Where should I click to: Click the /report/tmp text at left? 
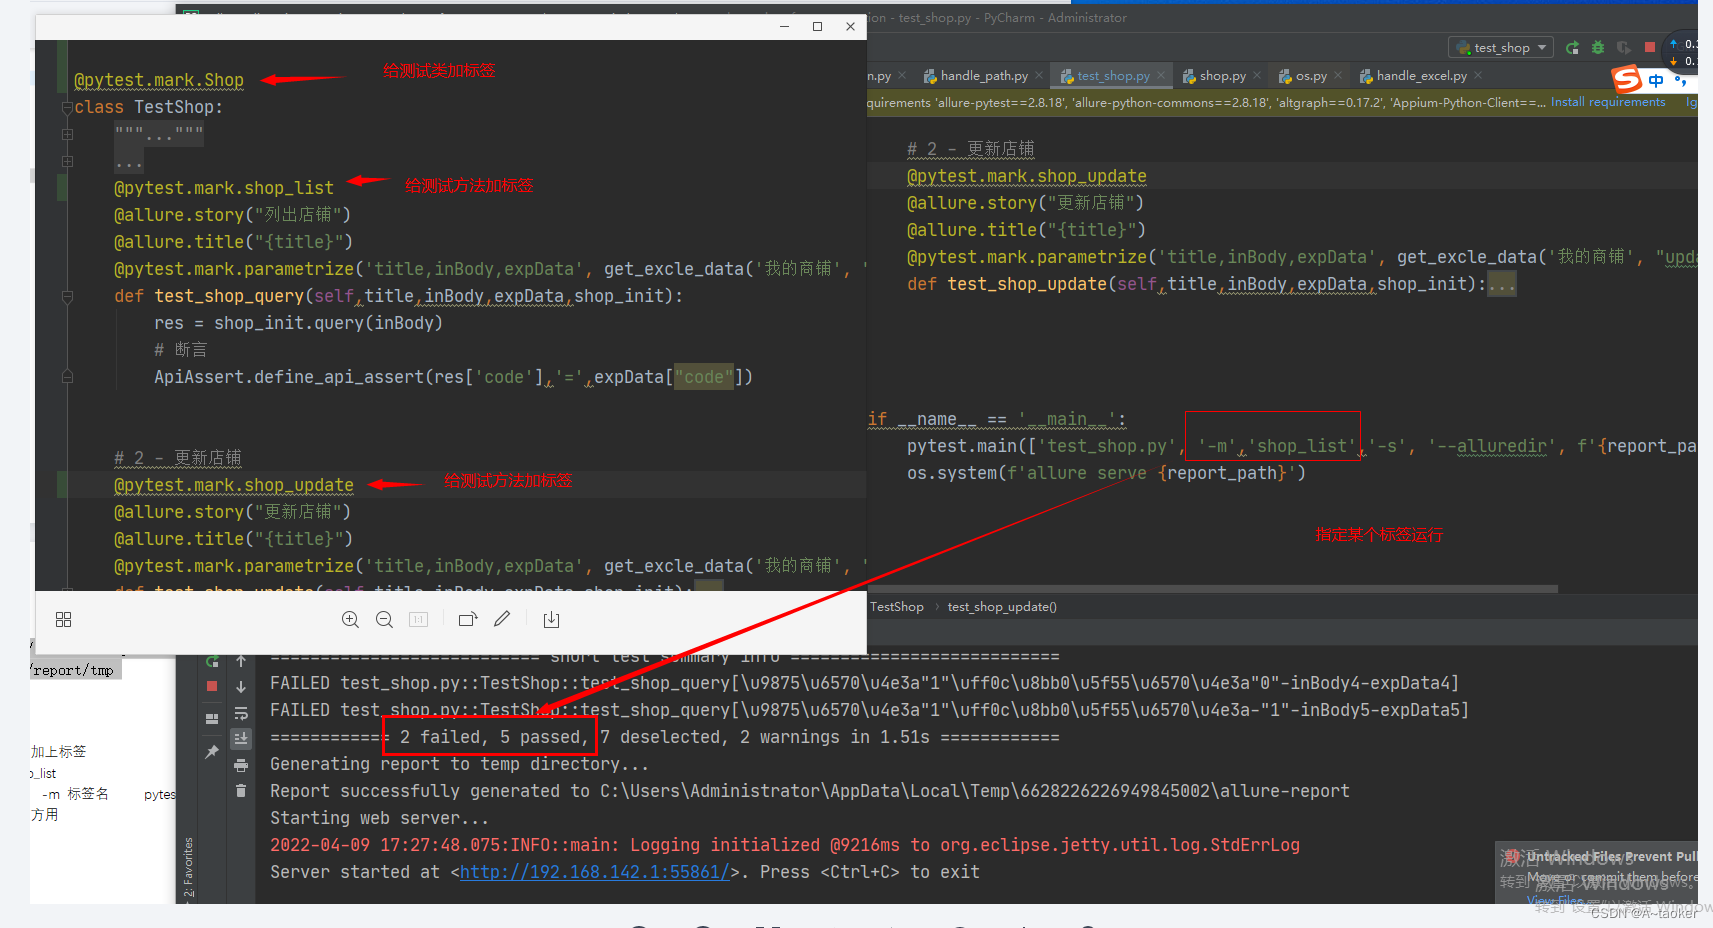coord(72,670)
